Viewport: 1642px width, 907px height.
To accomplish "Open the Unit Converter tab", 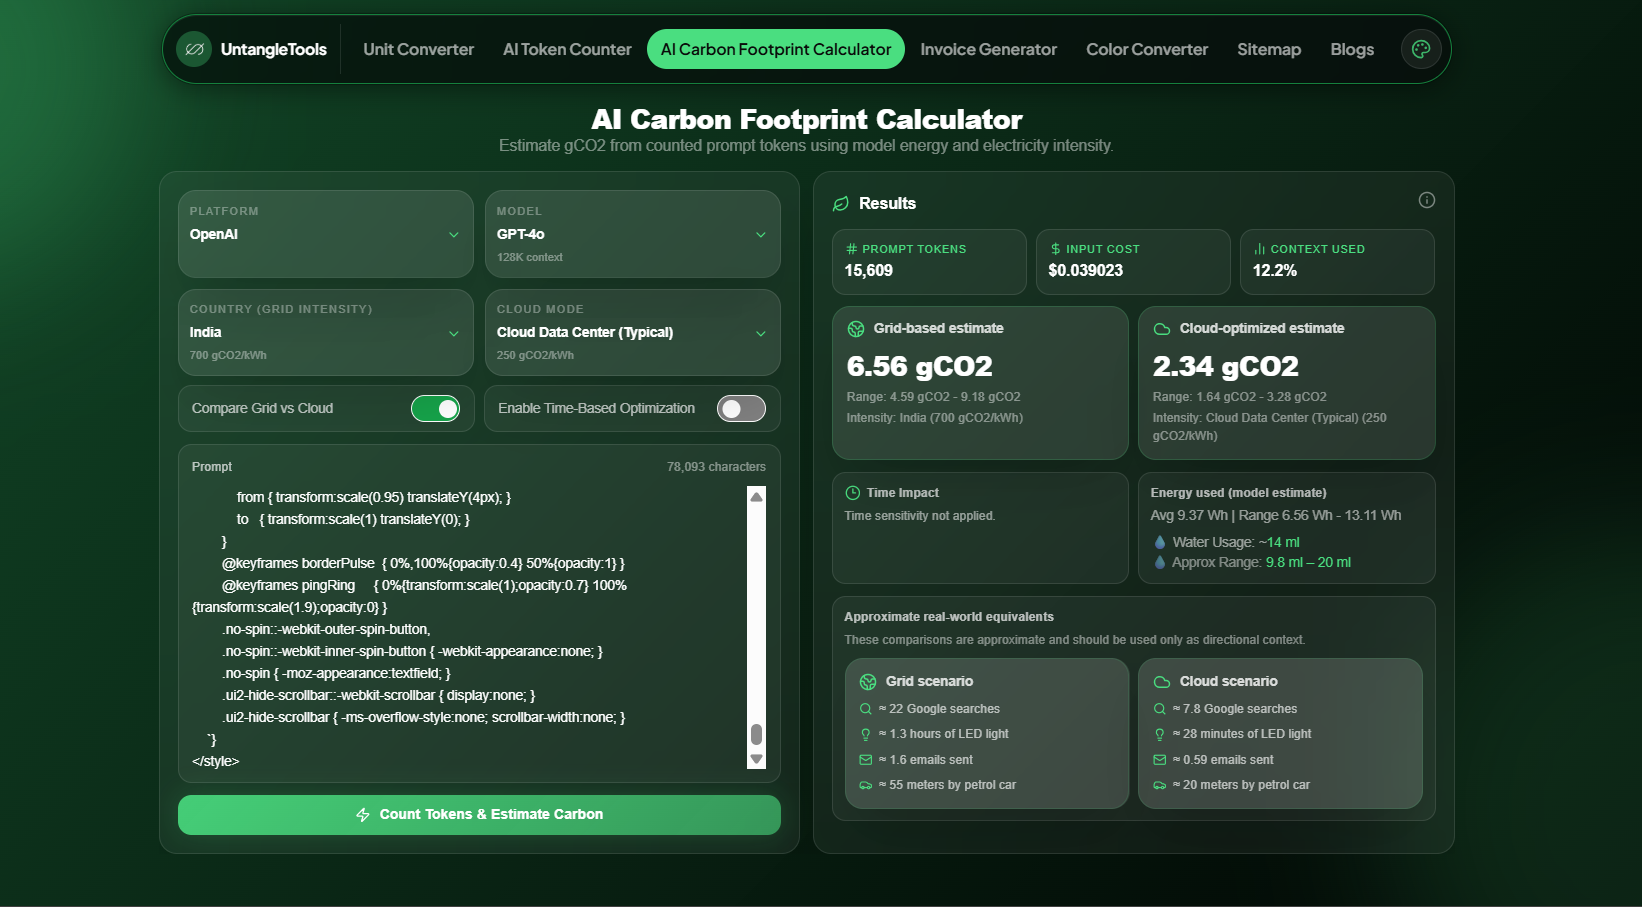I will (419, 49).
